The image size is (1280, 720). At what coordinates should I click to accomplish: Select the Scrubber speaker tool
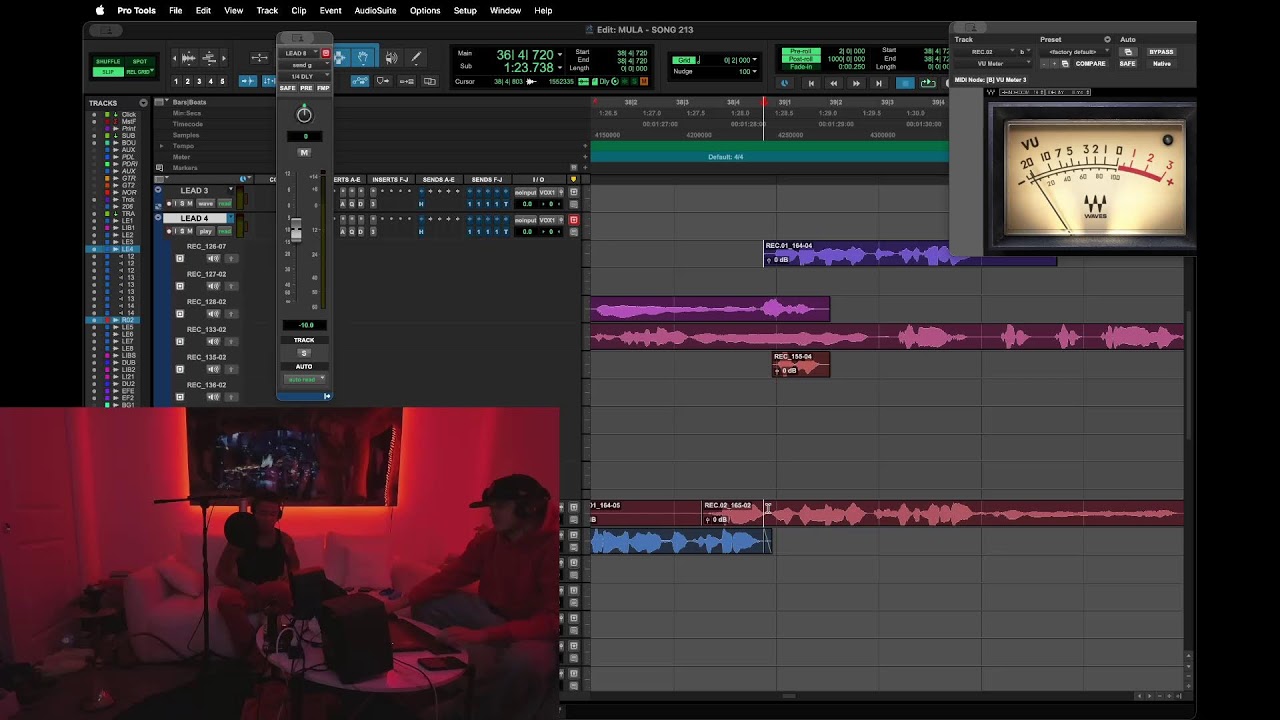click(391, 58)
